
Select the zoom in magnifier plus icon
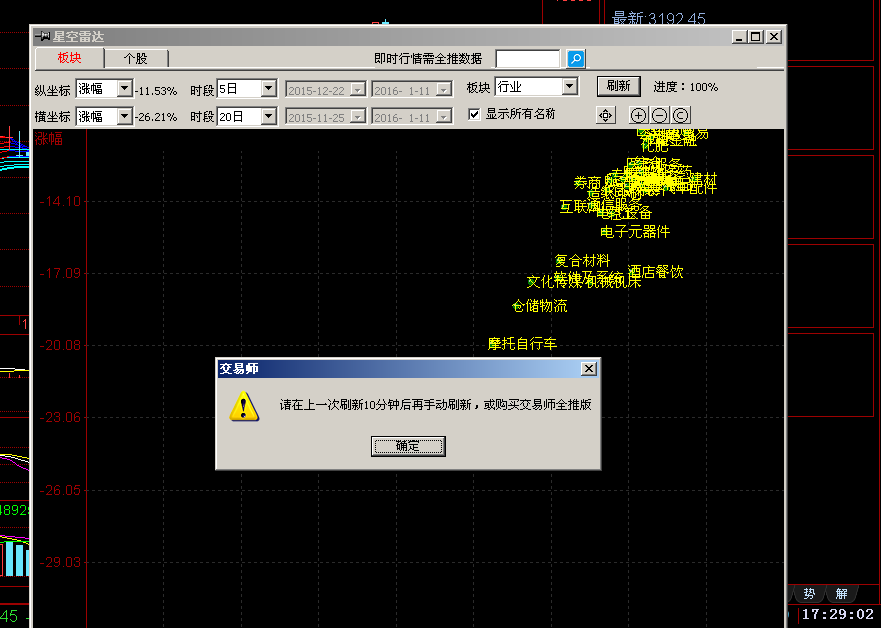[x=638, y=115]
